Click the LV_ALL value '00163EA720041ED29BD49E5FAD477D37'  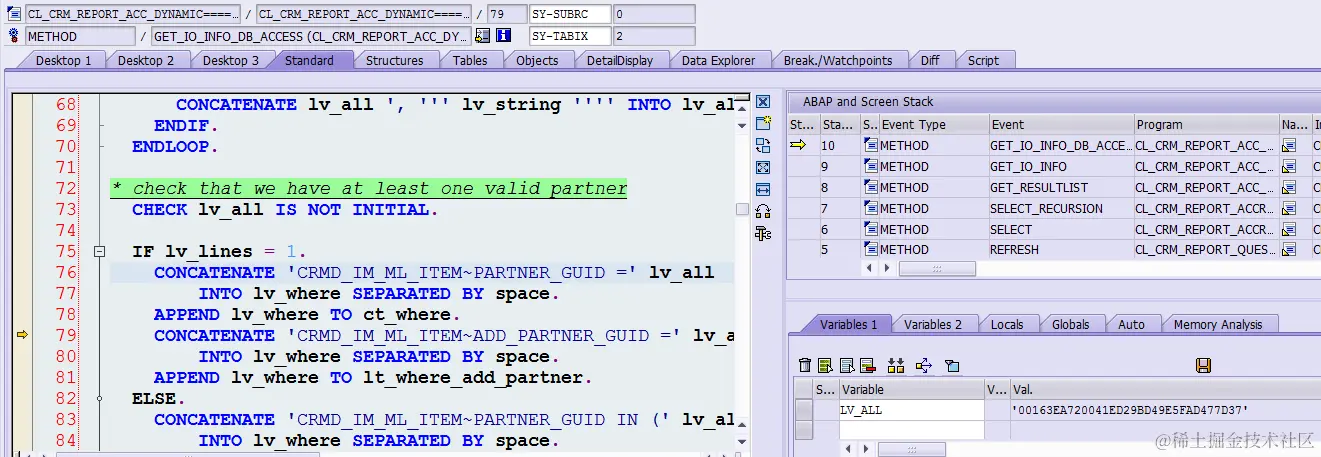[x=1131, y=410]
